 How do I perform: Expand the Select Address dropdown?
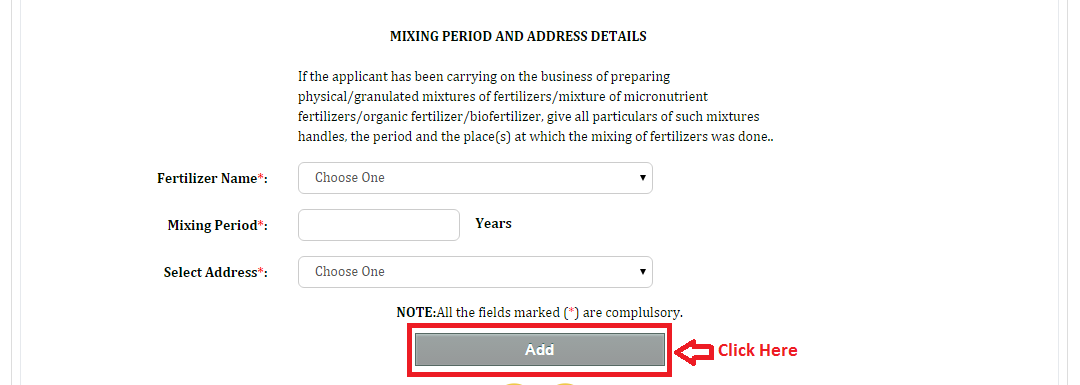point(475,272)
